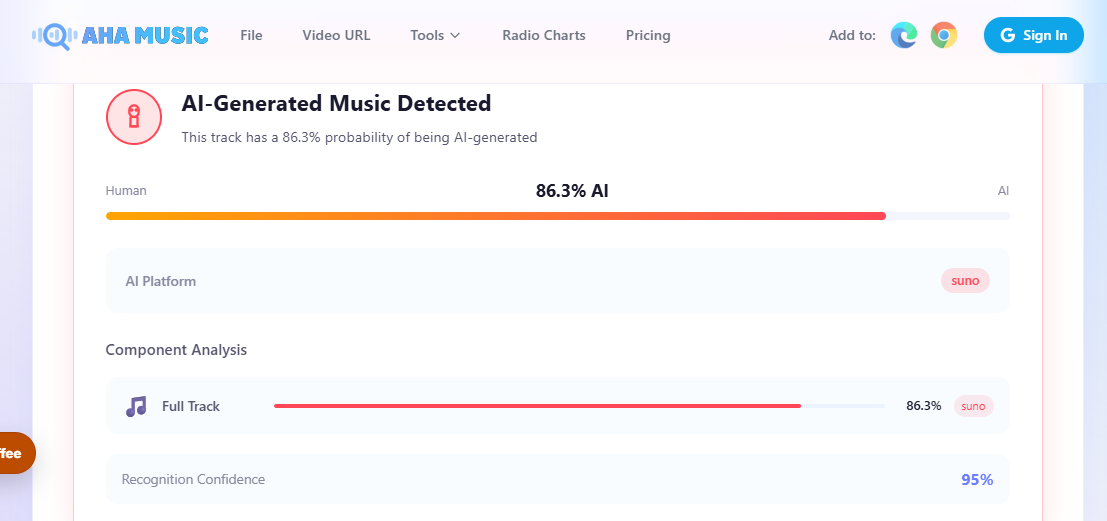Click the suno tag in AI Platform row
This screenshot has height=521, width=1107.
pyautogui.click(x=965, y=281)
